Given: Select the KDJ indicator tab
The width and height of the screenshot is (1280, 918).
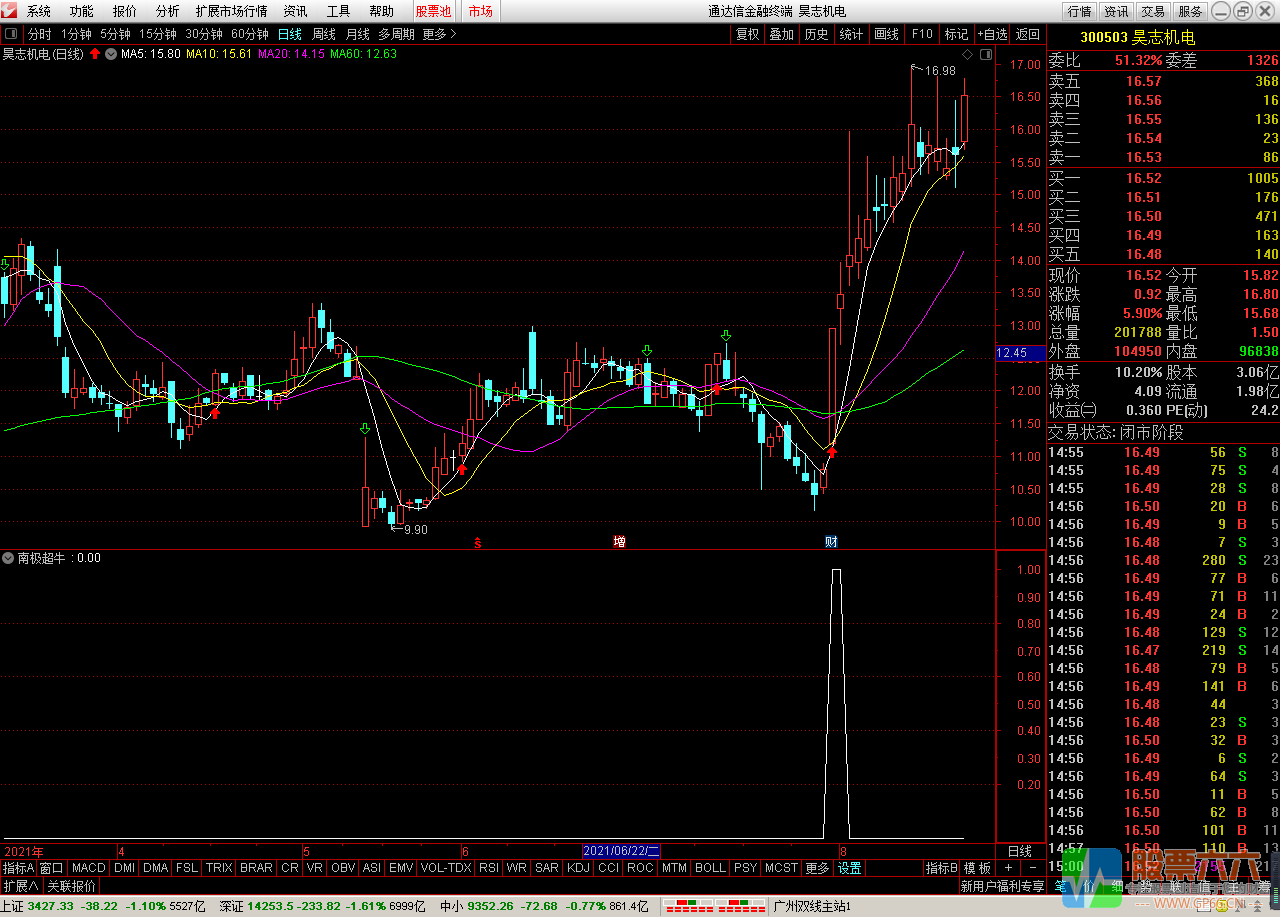Looking at the screenshot, I should click(578, 868).
